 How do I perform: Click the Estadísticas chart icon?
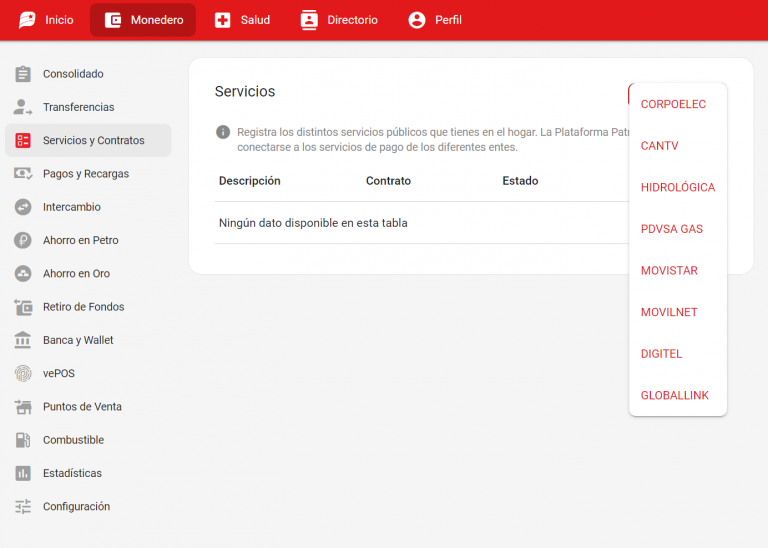coord(23,474)
